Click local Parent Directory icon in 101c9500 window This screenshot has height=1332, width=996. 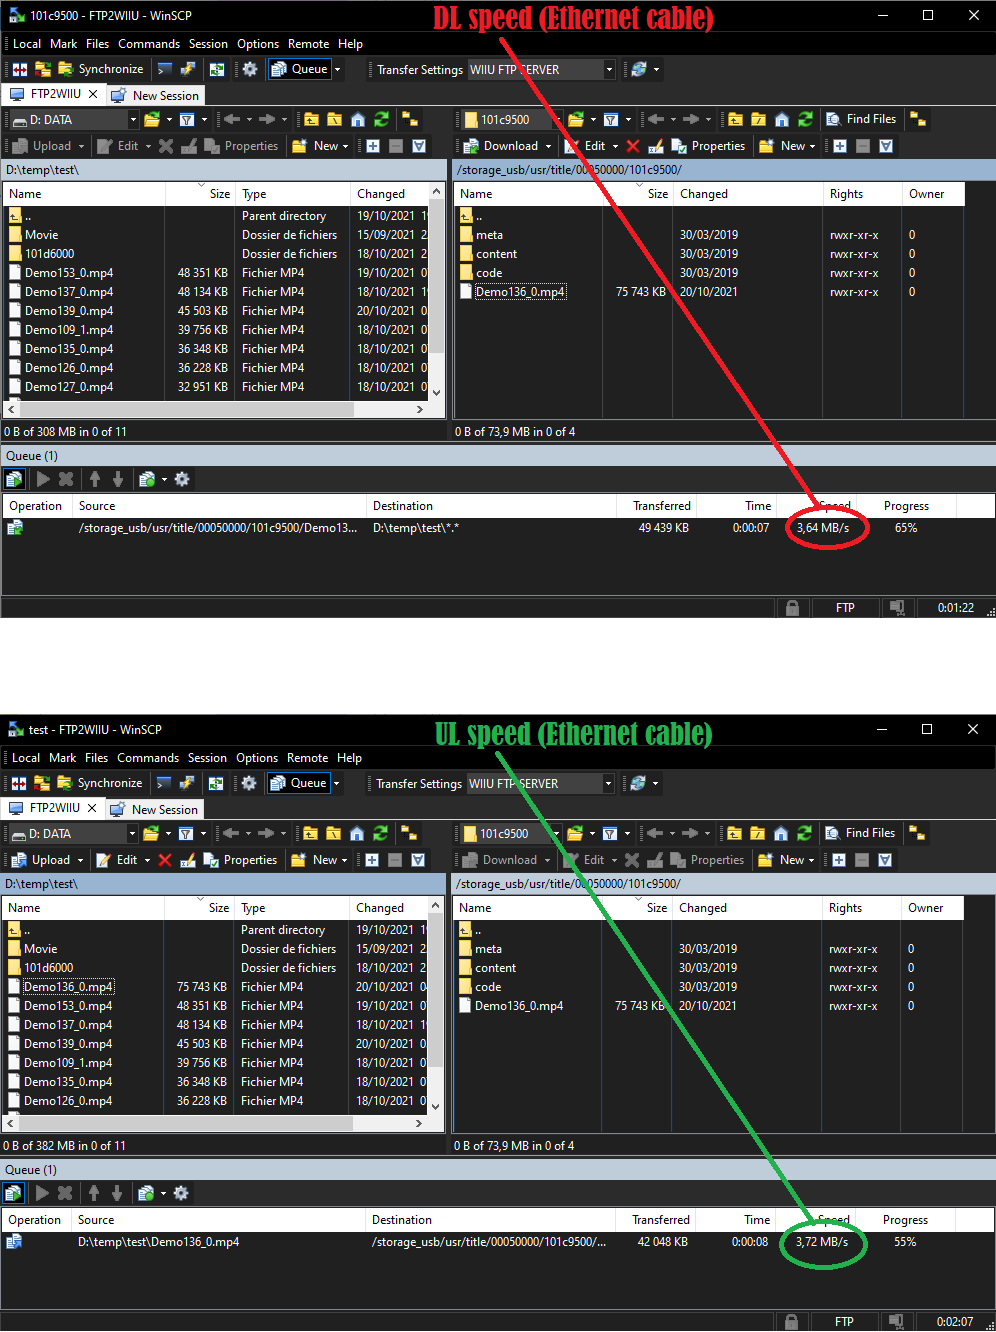tap(311, 119)
